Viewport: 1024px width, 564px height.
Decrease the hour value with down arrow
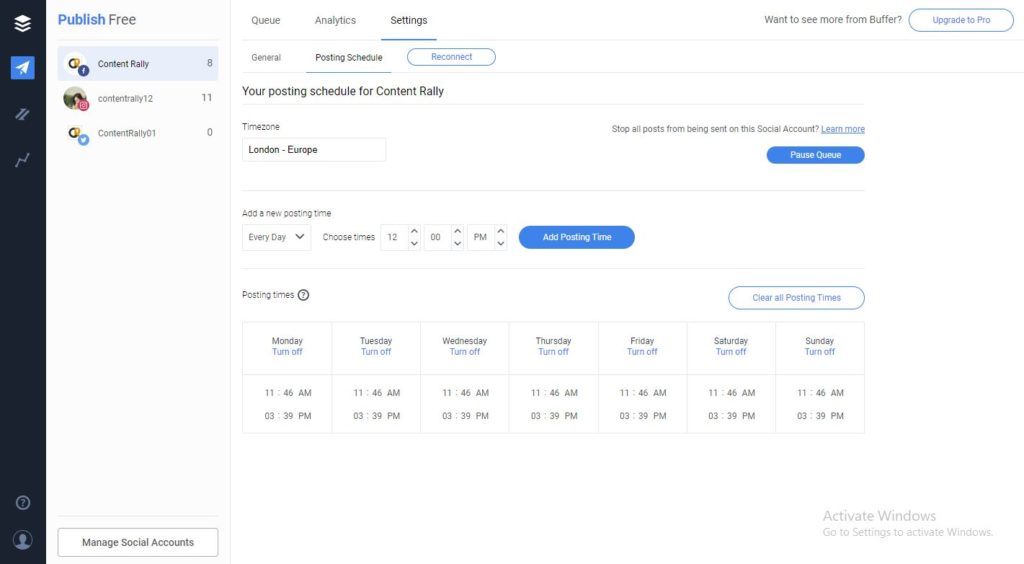tap(414, 243)
